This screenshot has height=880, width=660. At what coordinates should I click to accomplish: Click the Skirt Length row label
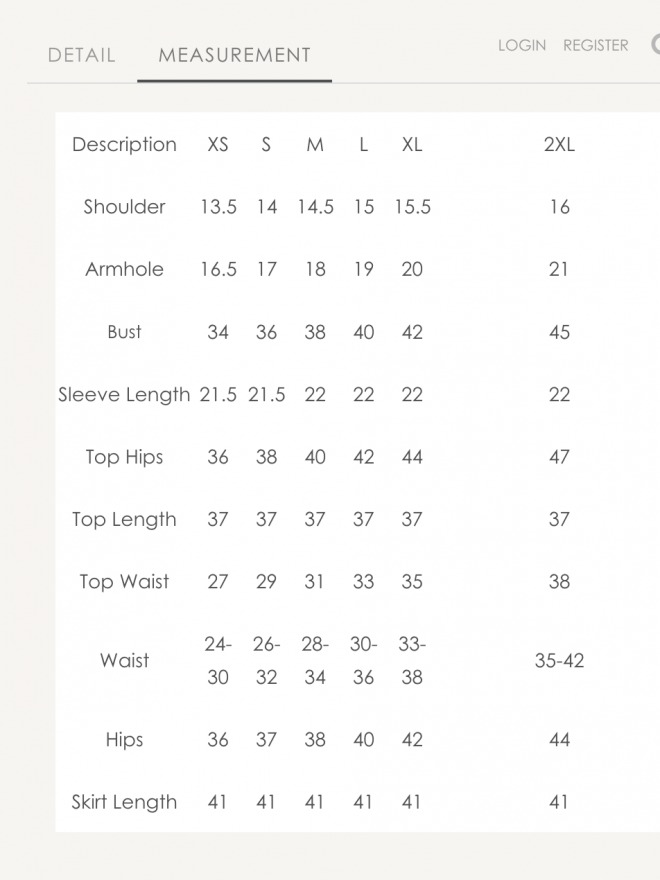(x=124, y=802)
